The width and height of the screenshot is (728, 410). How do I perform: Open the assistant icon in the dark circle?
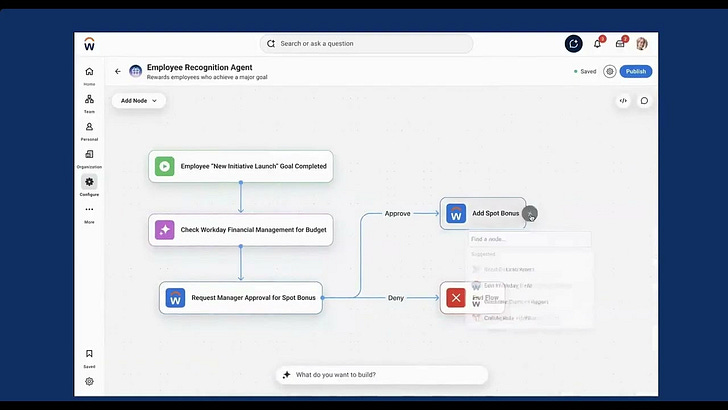pos(573,44)
